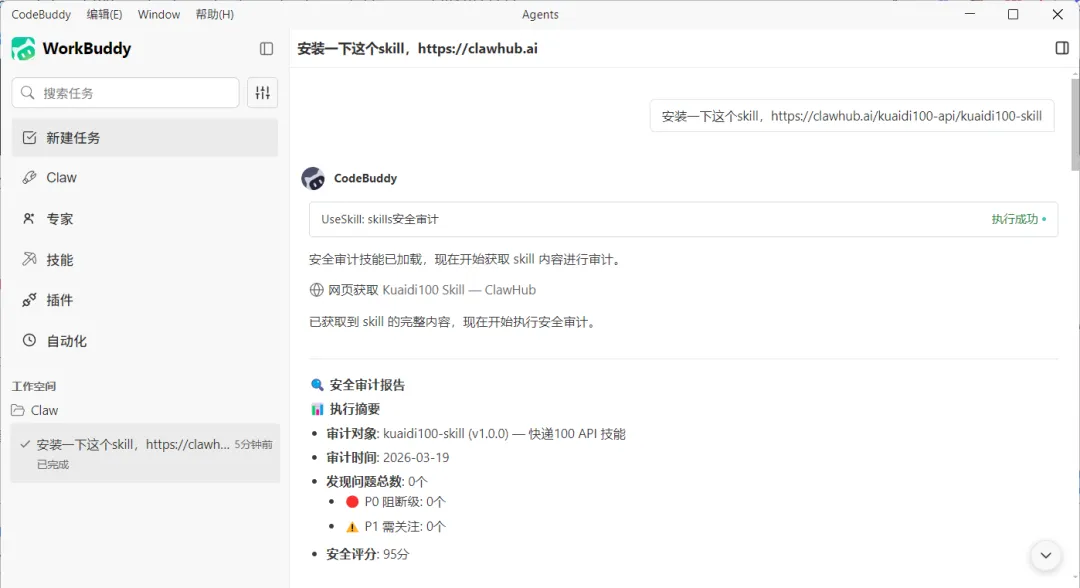Viewport: 1080px width, 588px height.
Task: Open the CodeBuddy menu
Action: [41, 14]
